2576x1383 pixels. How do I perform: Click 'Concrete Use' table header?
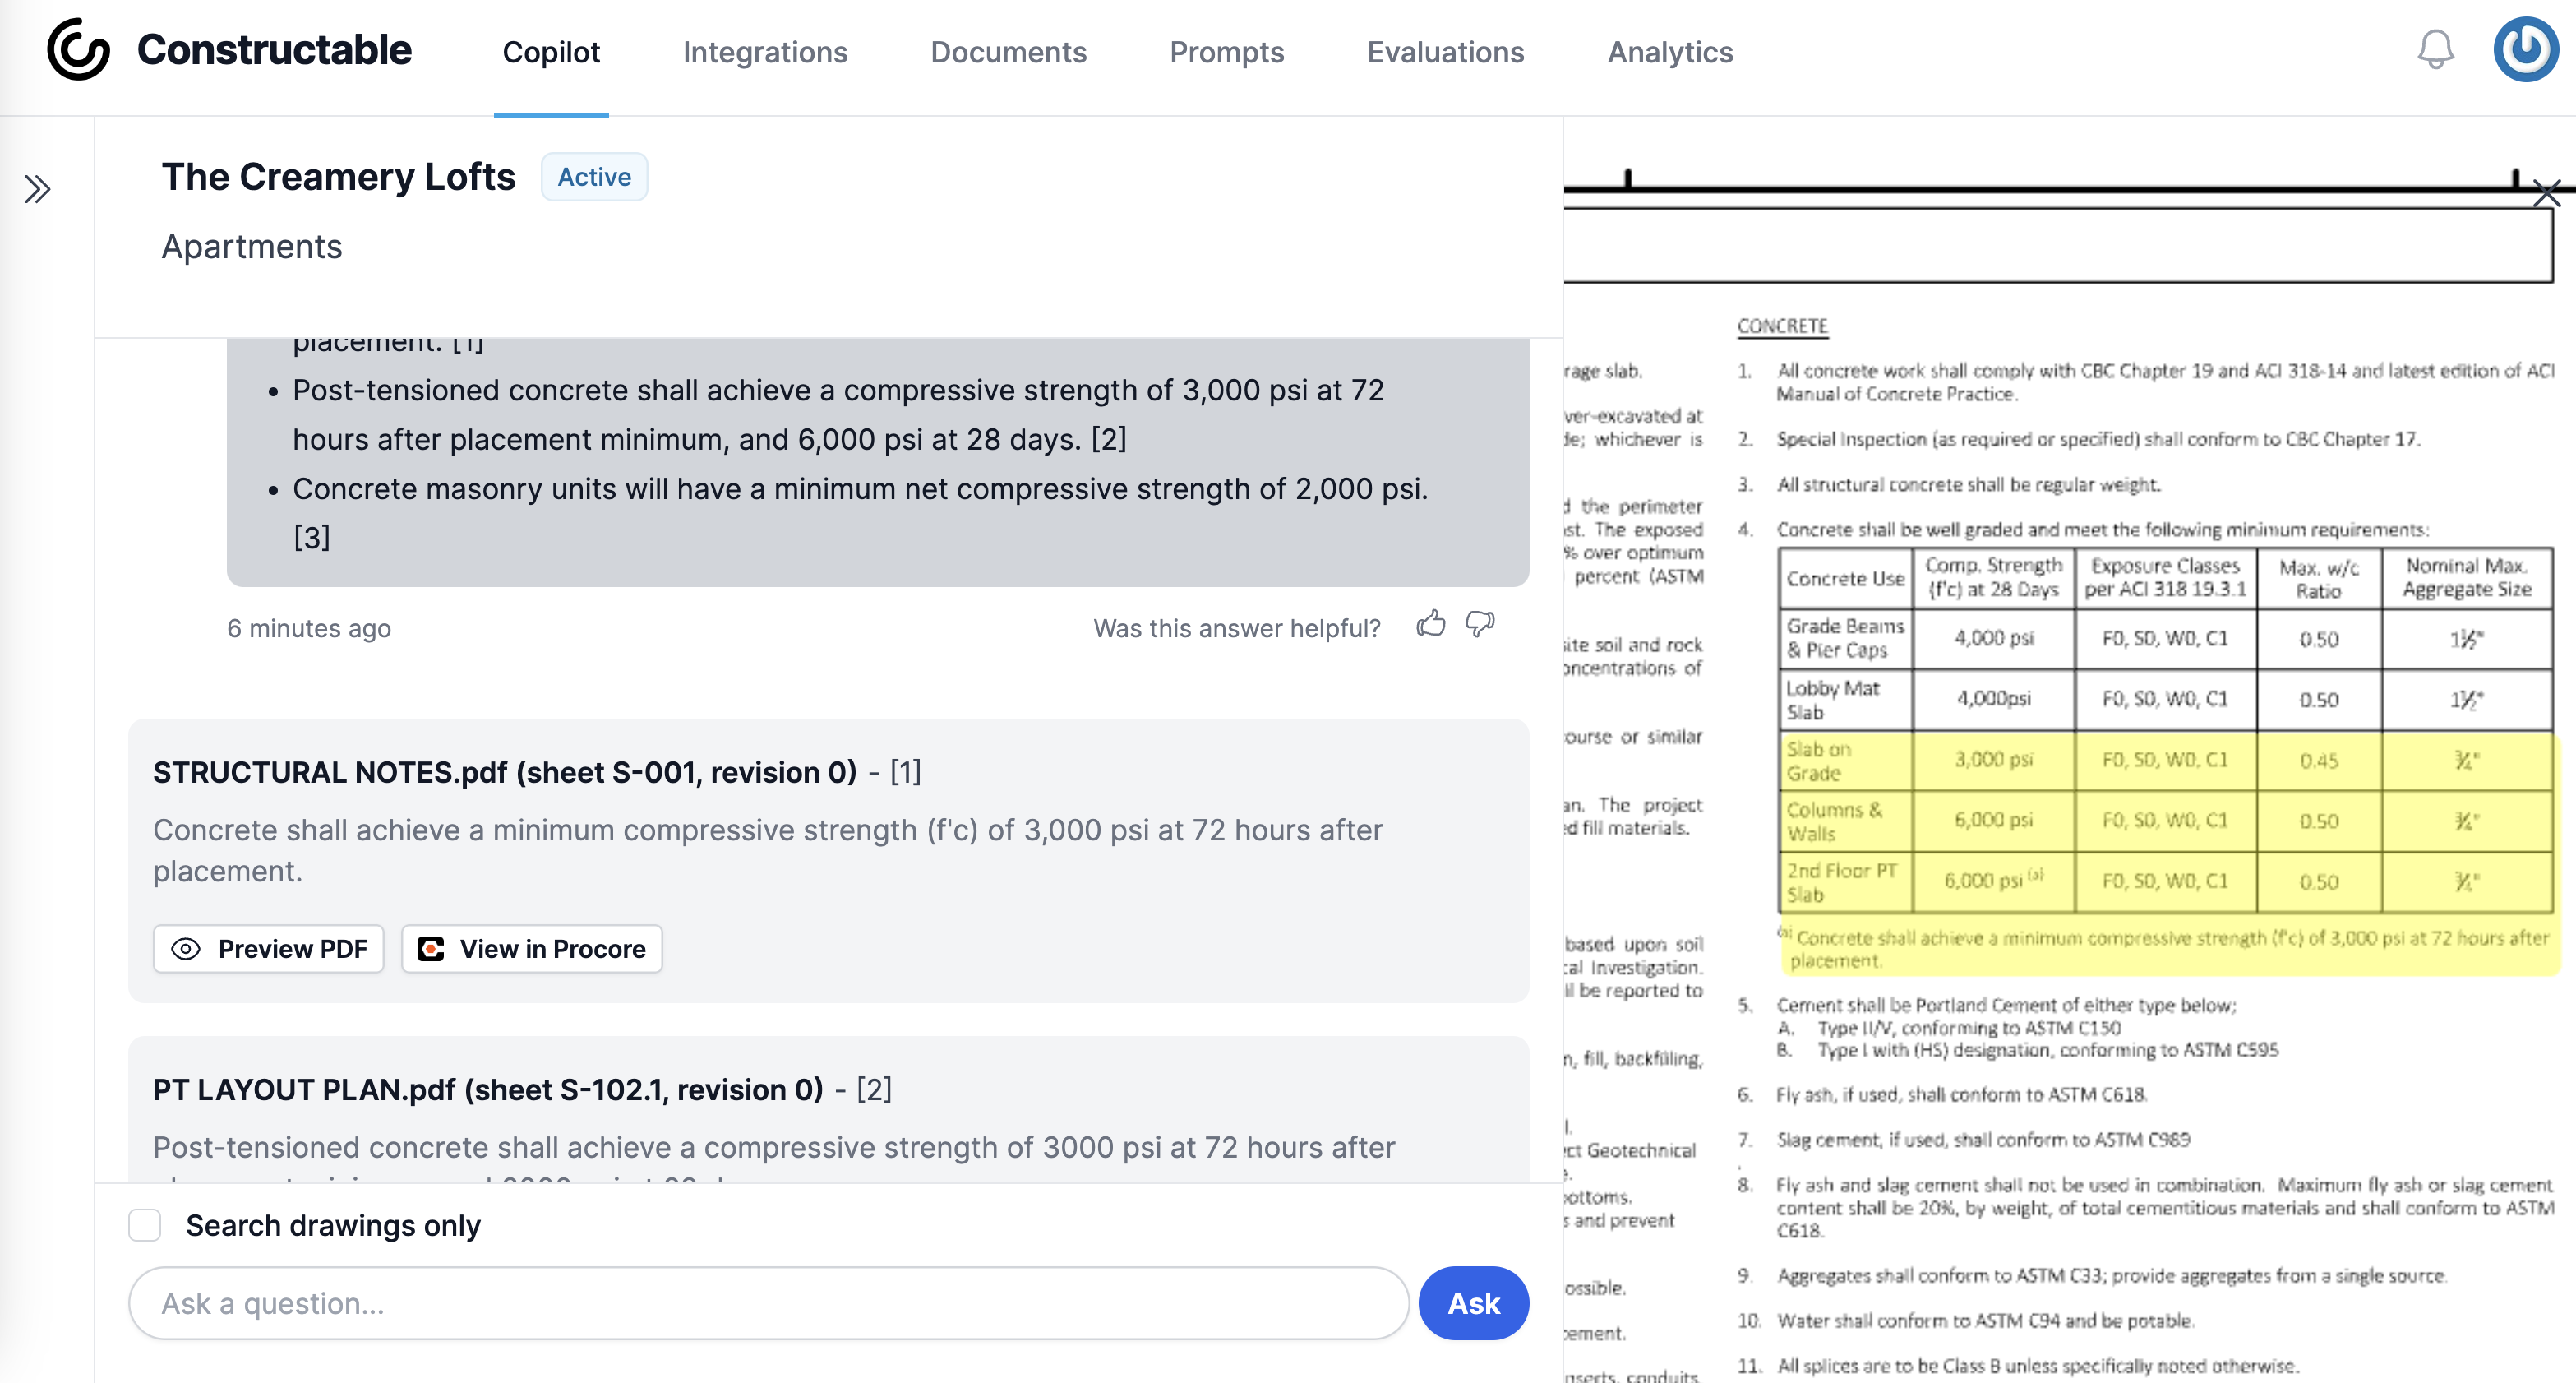click(x=1845, y=578)
